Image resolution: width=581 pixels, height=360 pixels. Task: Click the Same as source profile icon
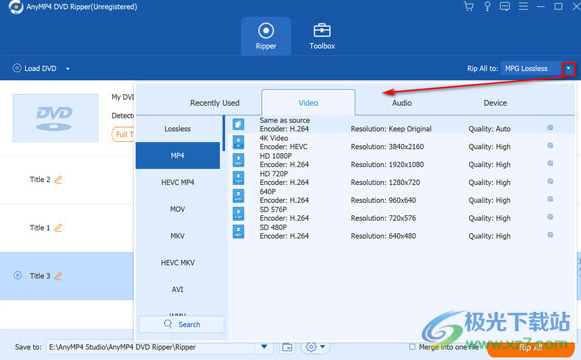point(238,124)
